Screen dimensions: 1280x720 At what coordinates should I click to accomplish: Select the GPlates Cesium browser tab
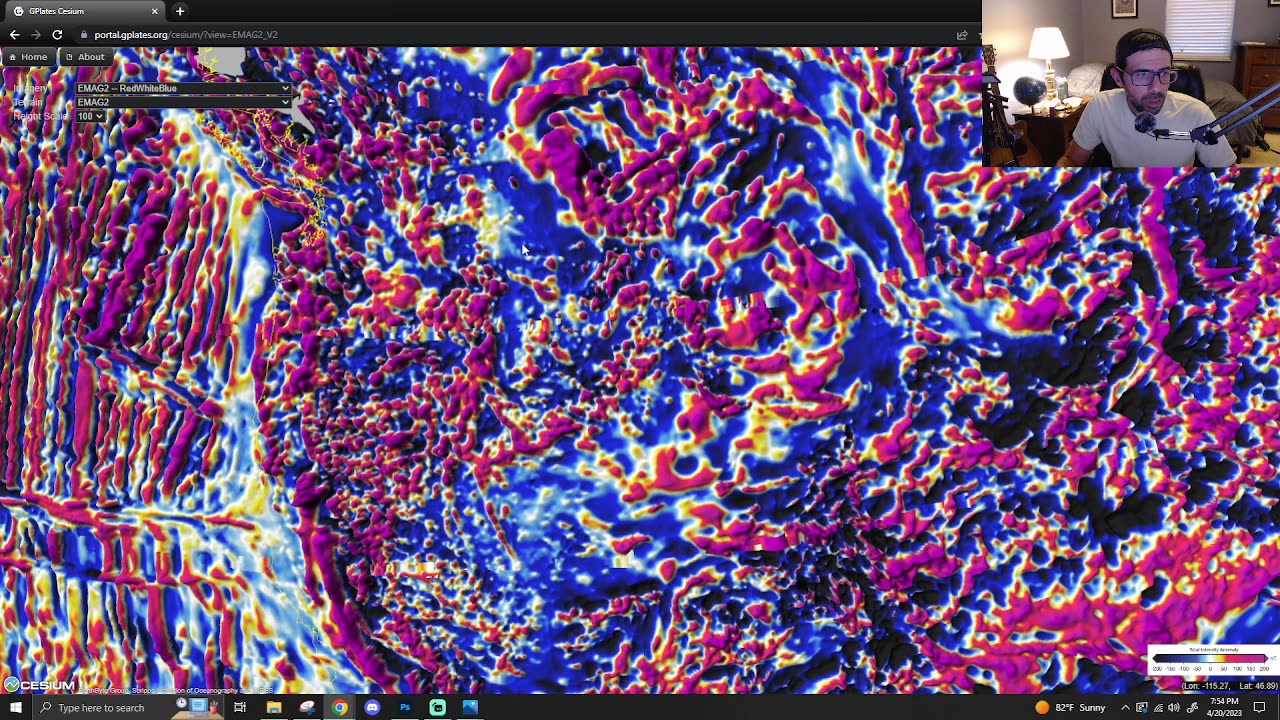(x=85, y=11)
